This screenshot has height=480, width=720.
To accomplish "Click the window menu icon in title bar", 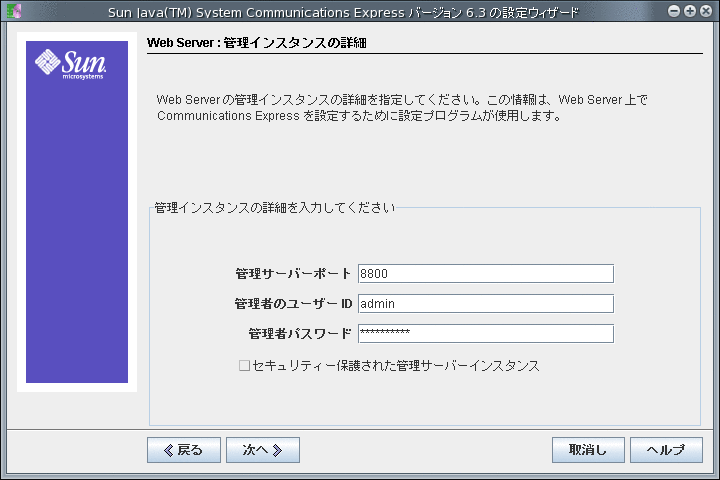I will [14, 11].
